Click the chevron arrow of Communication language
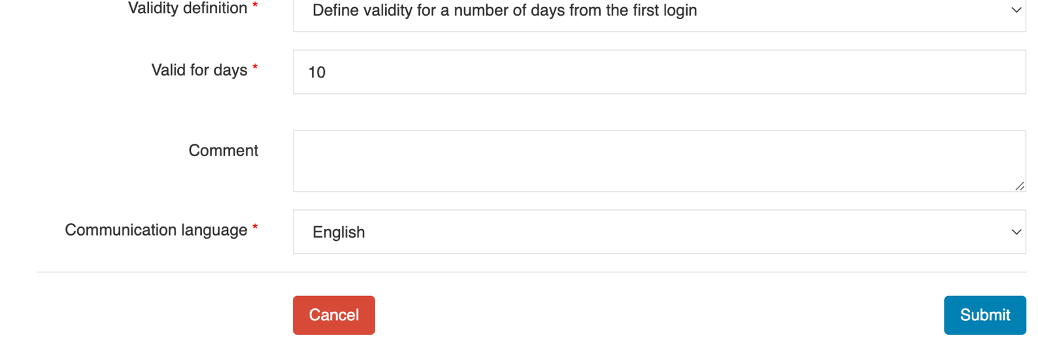Viewport: 1038px width, 360px height. coord(1016,232)
